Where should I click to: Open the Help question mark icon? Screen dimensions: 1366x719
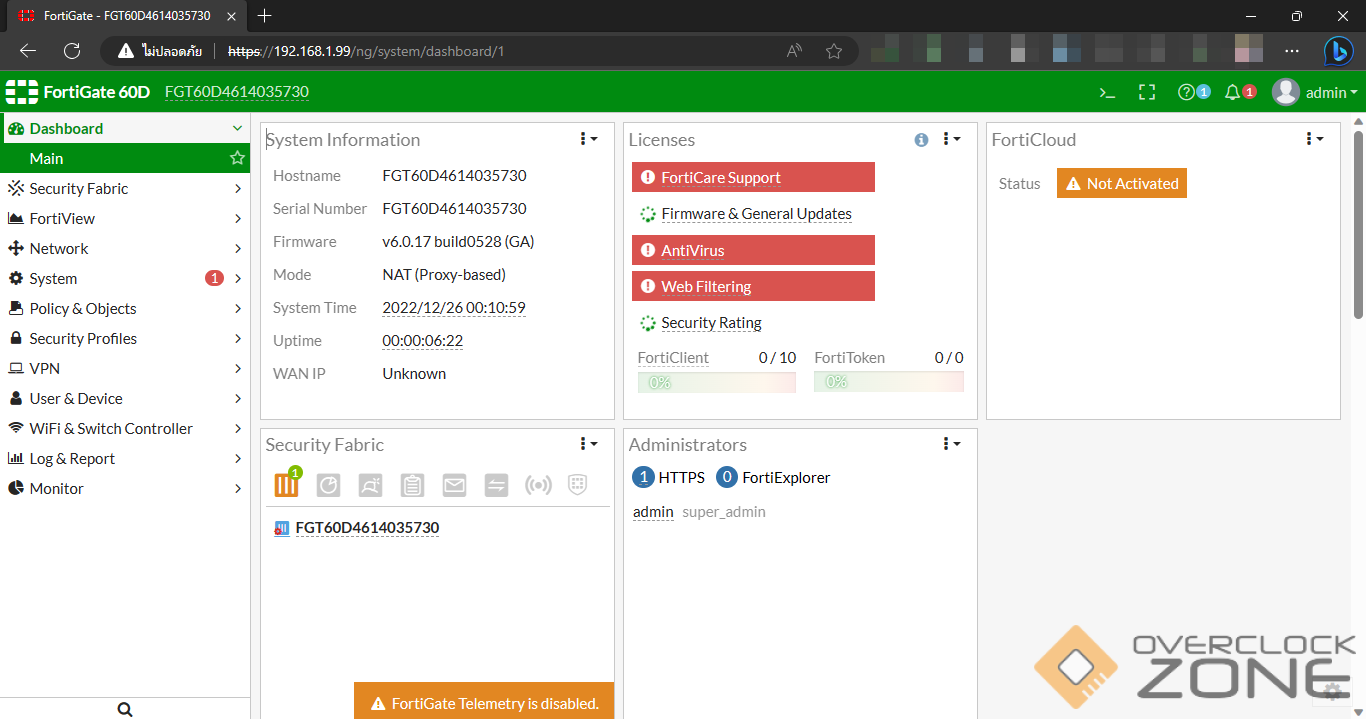1186,92
